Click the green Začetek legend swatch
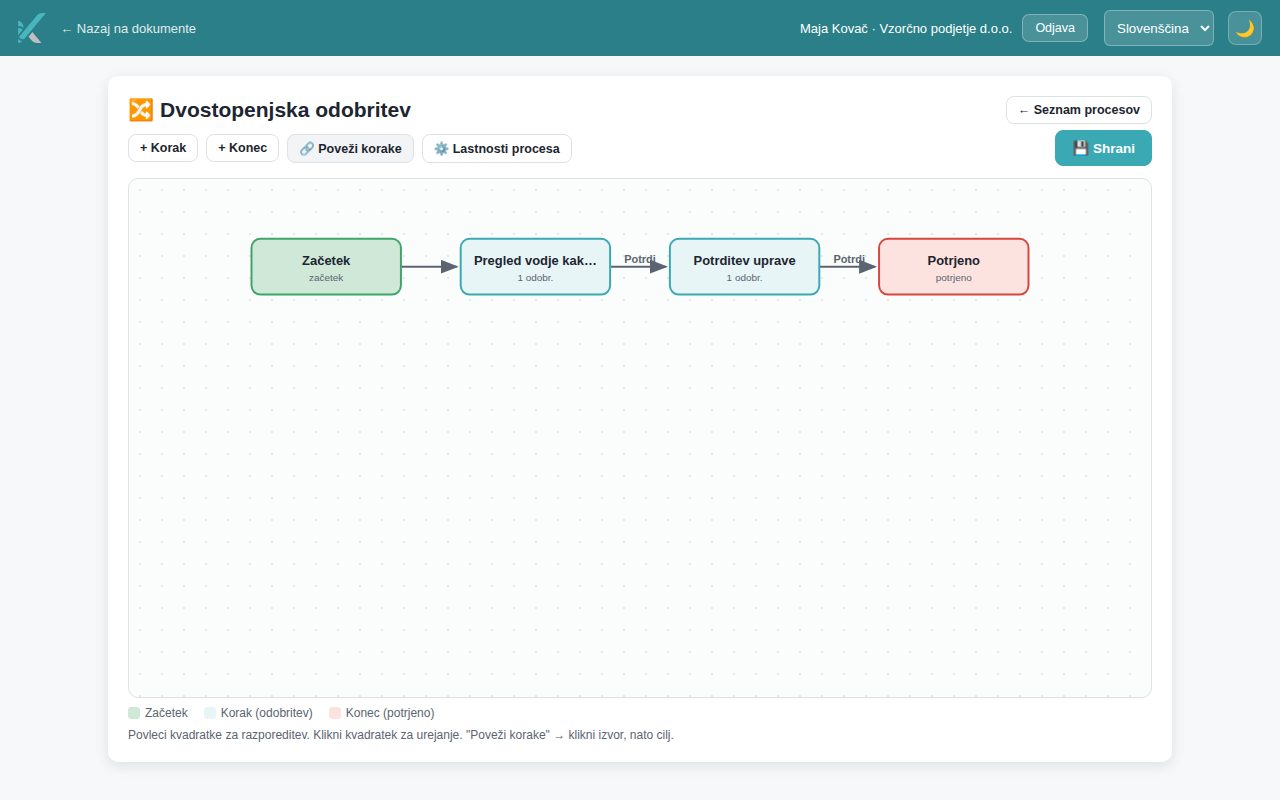Viewport: 1280px width, 800px height. (x=134, y=713)
